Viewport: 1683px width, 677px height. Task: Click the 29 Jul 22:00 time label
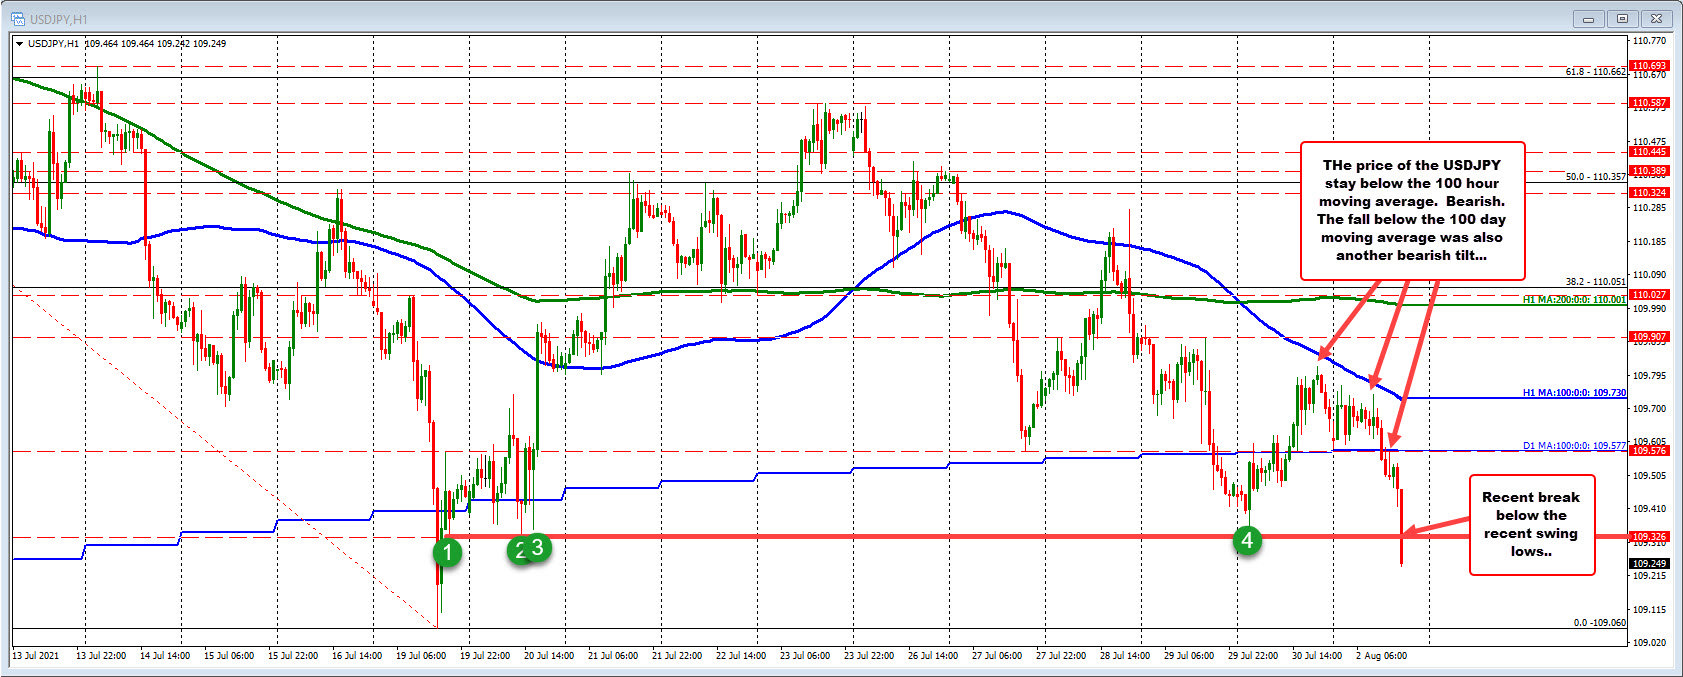pos(1253,656)
